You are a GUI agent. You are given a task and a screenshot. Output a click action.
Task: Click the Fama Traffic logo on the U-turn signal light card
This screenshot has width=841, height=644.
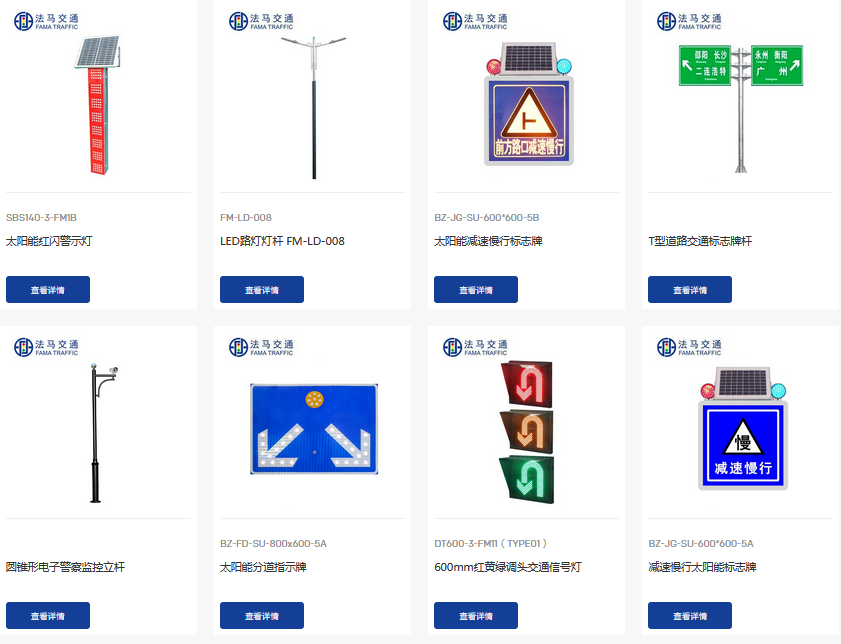[475, 347]
